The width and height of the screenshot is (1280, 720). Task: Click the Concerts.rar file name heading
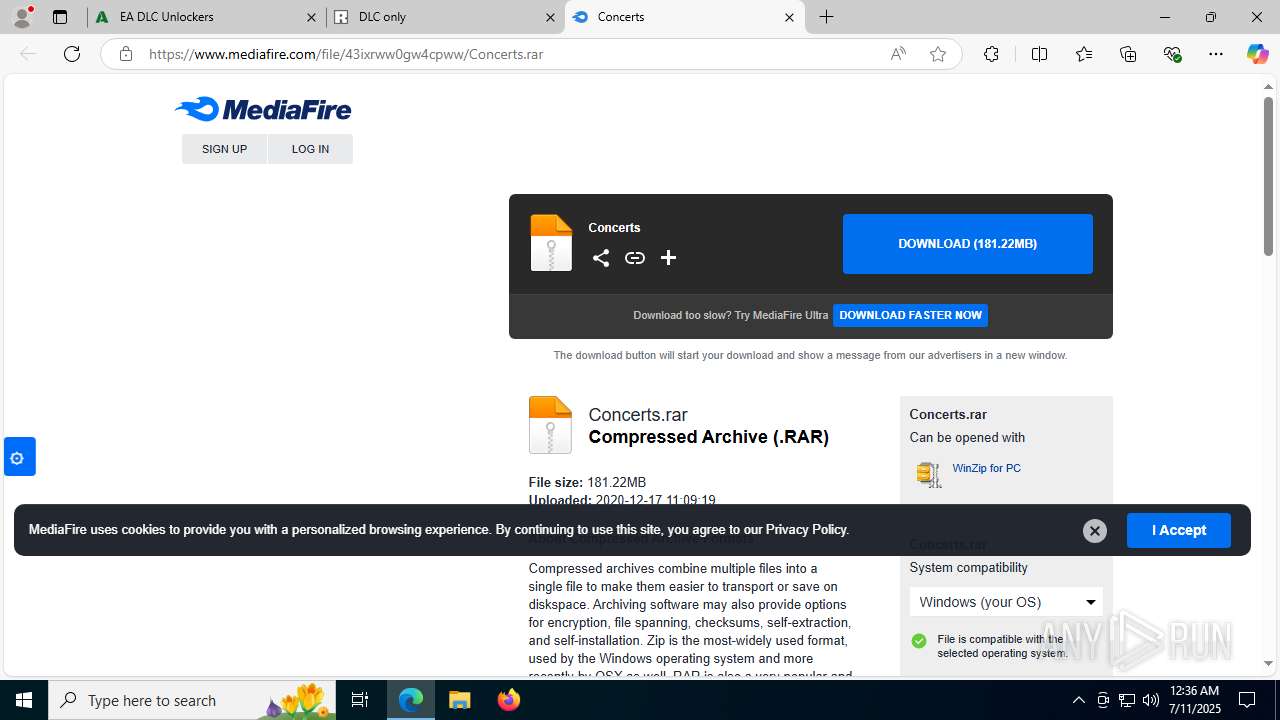click(638, 415)
